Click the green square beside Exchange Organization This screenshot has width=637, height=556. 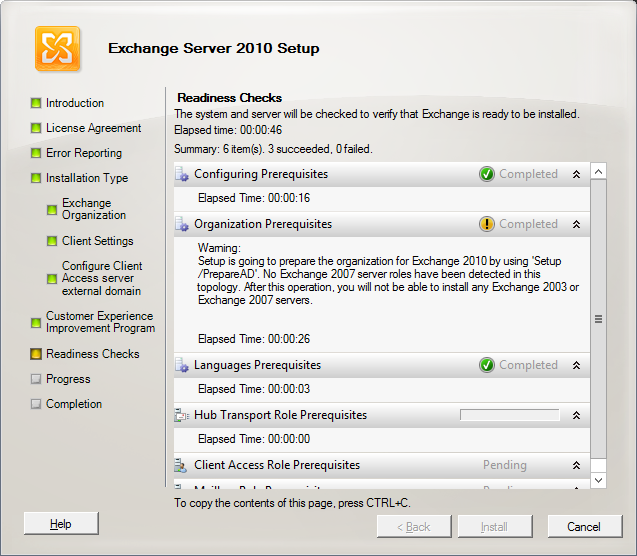click(52, 210)
